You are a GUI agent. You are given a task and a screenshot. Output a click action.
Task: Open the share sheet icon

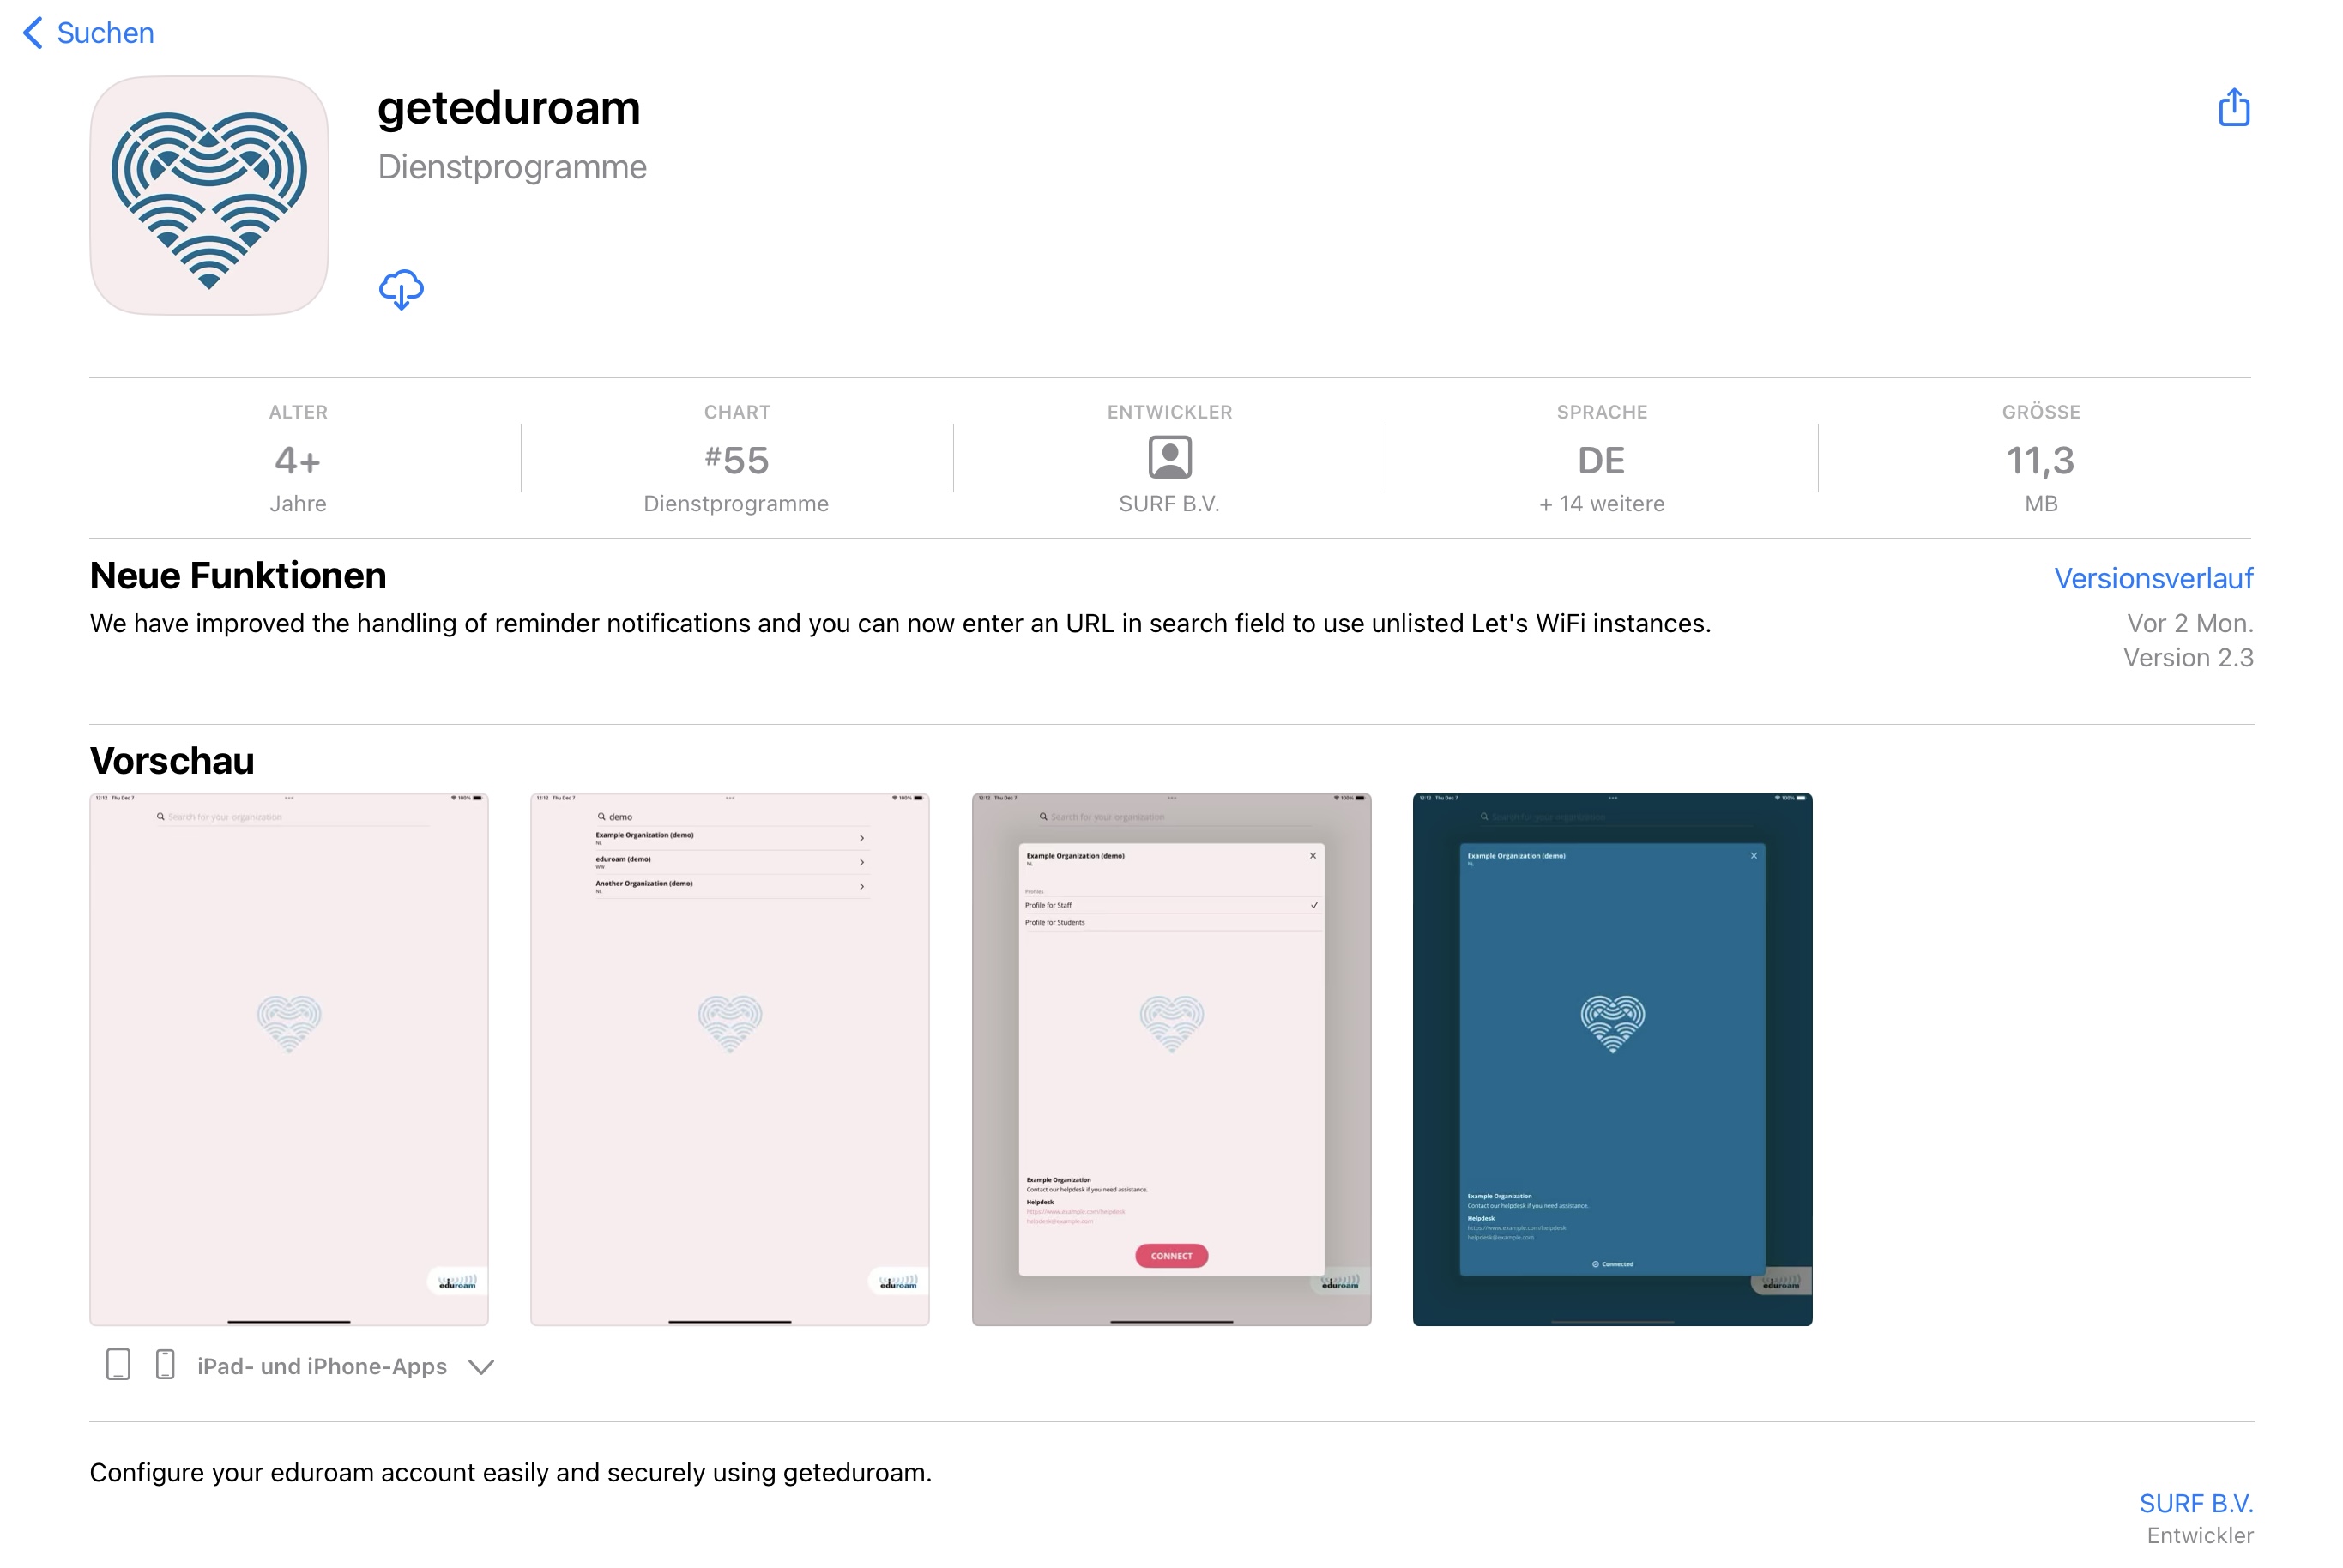click(x=2233, y=107)
